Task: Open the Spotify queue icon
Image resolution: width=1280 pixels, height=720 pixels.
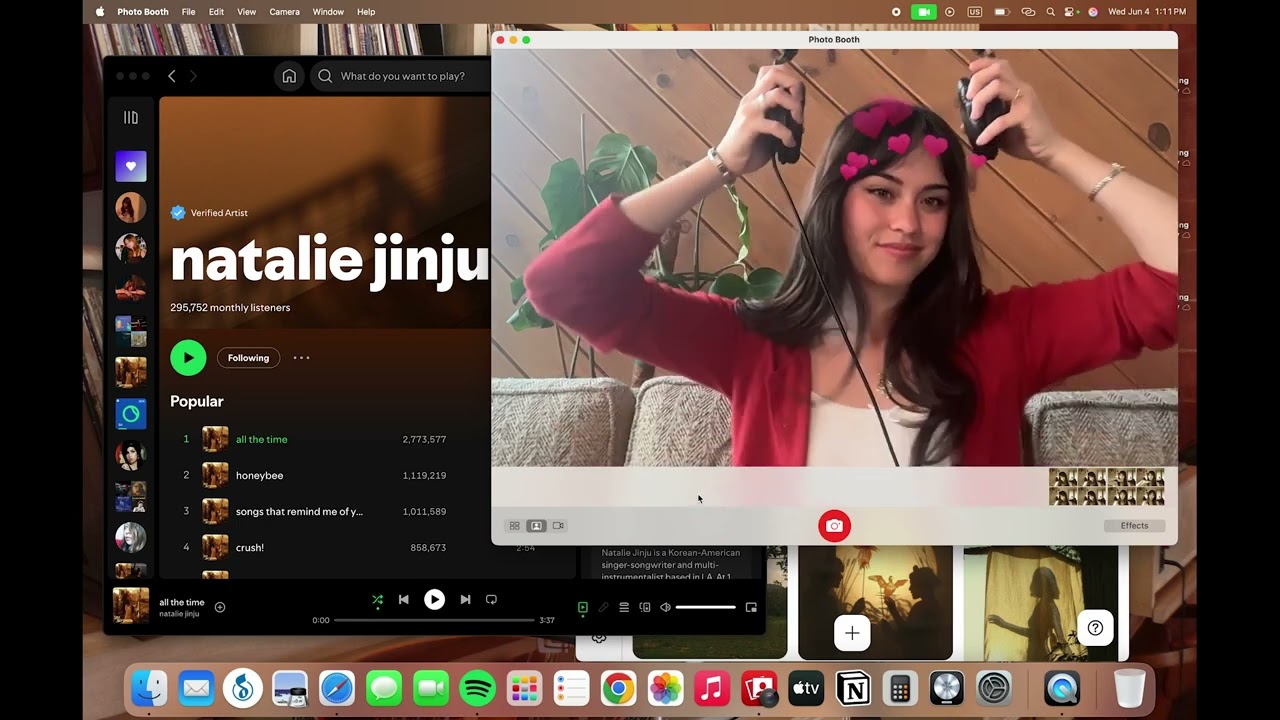Action: pos(624,607)
